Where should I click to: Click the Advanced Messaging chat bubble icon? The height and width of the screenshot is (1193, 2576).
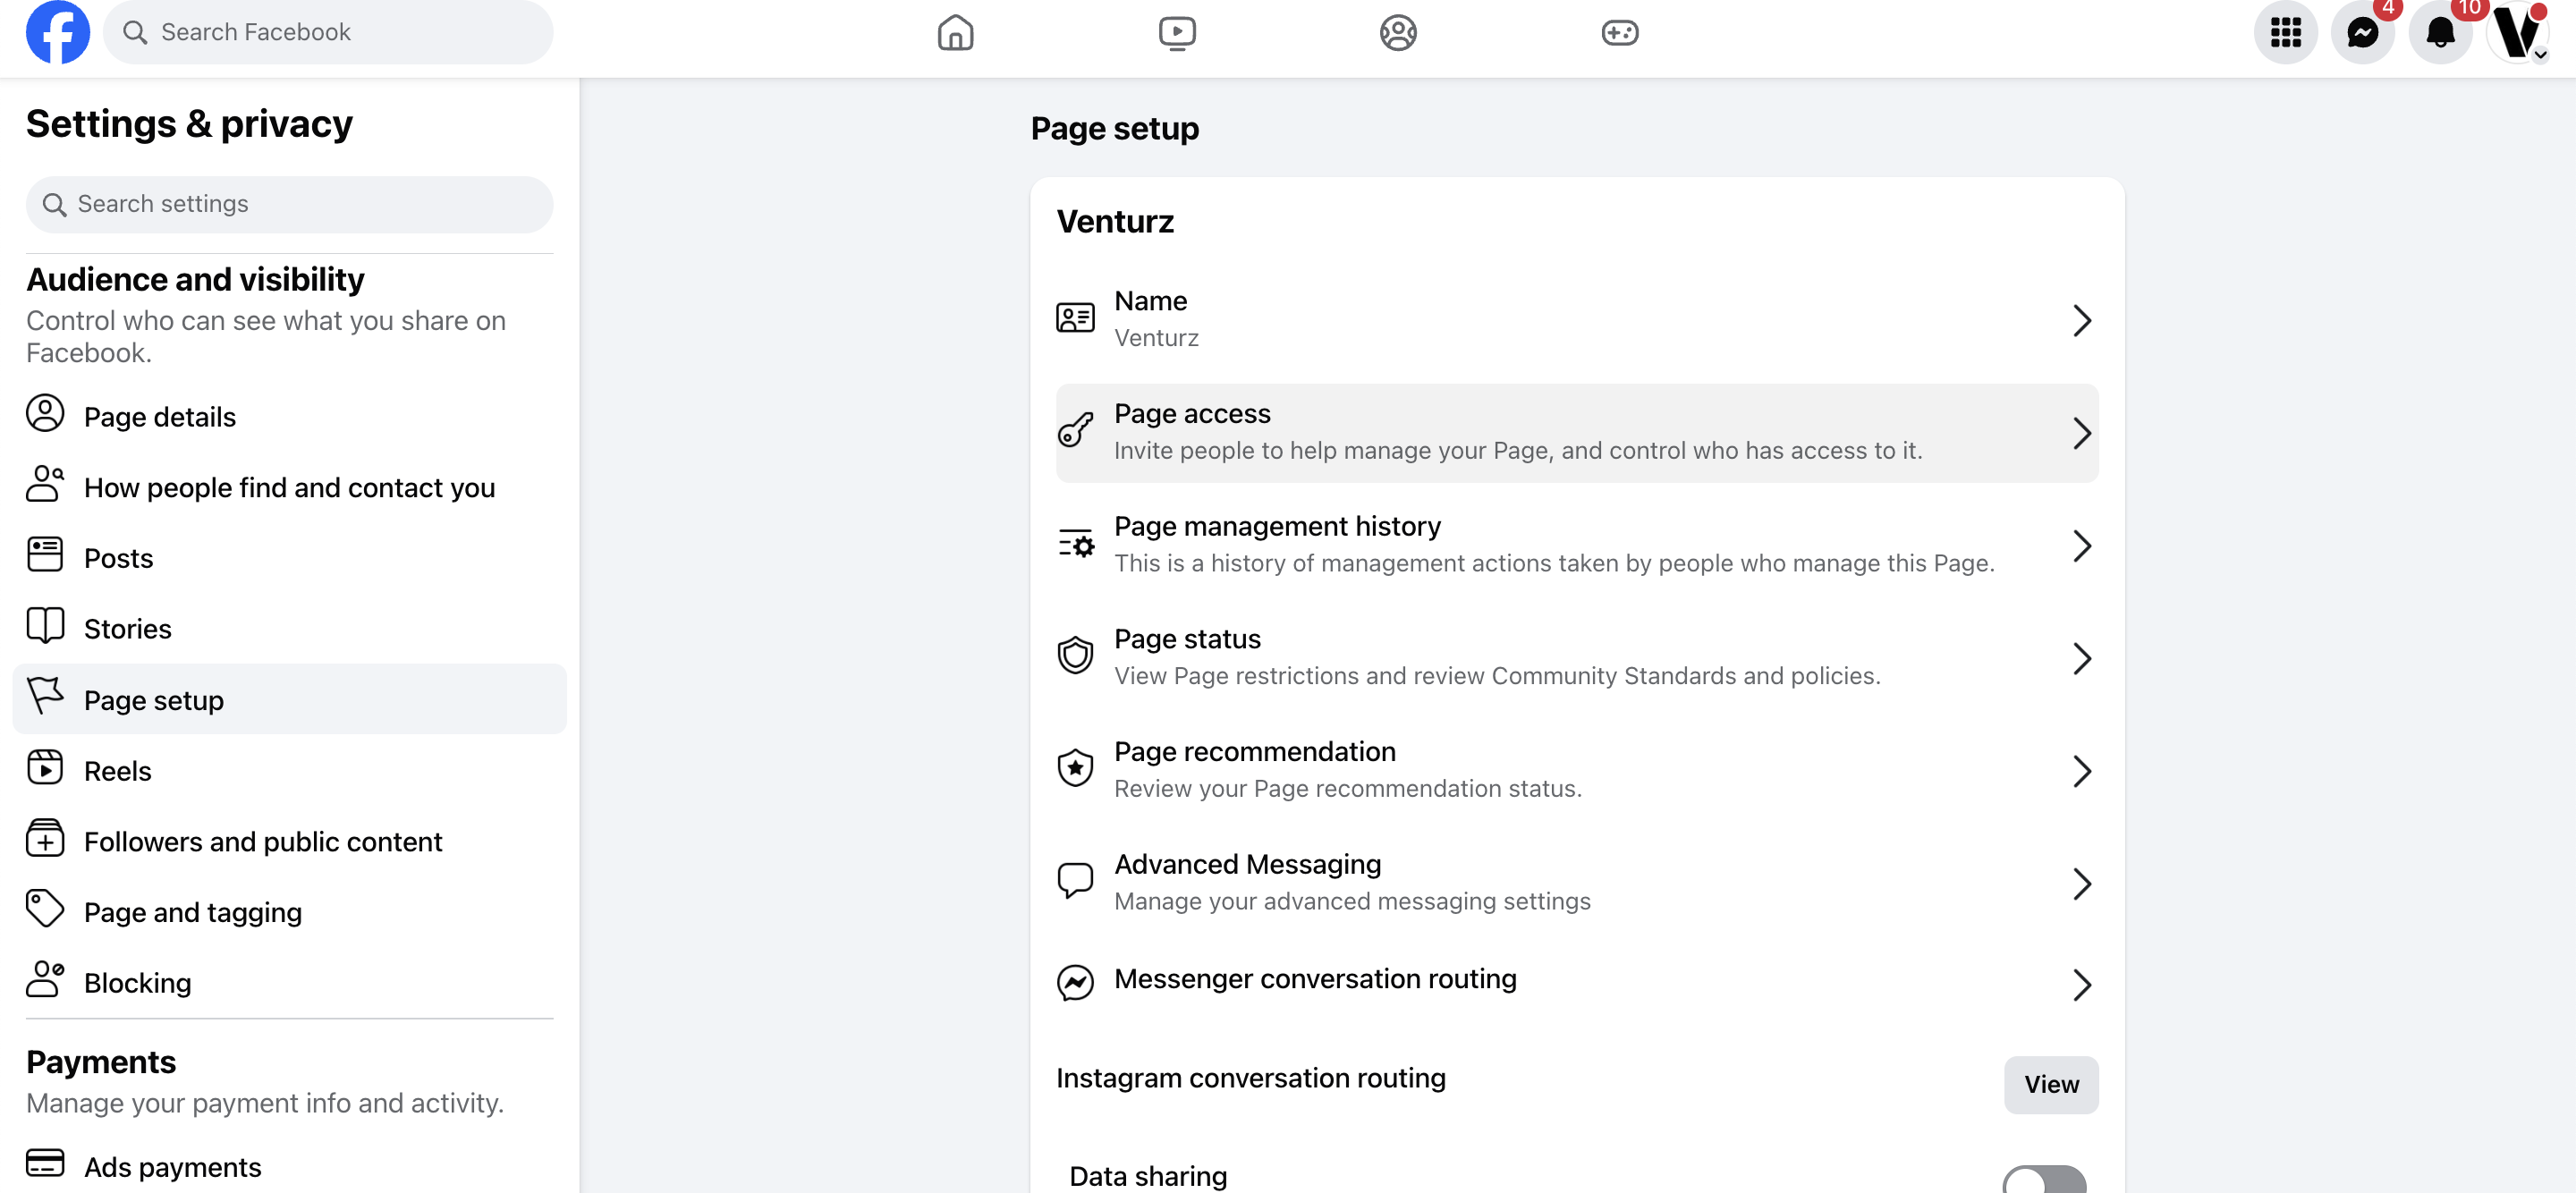tap(1075, 881)
